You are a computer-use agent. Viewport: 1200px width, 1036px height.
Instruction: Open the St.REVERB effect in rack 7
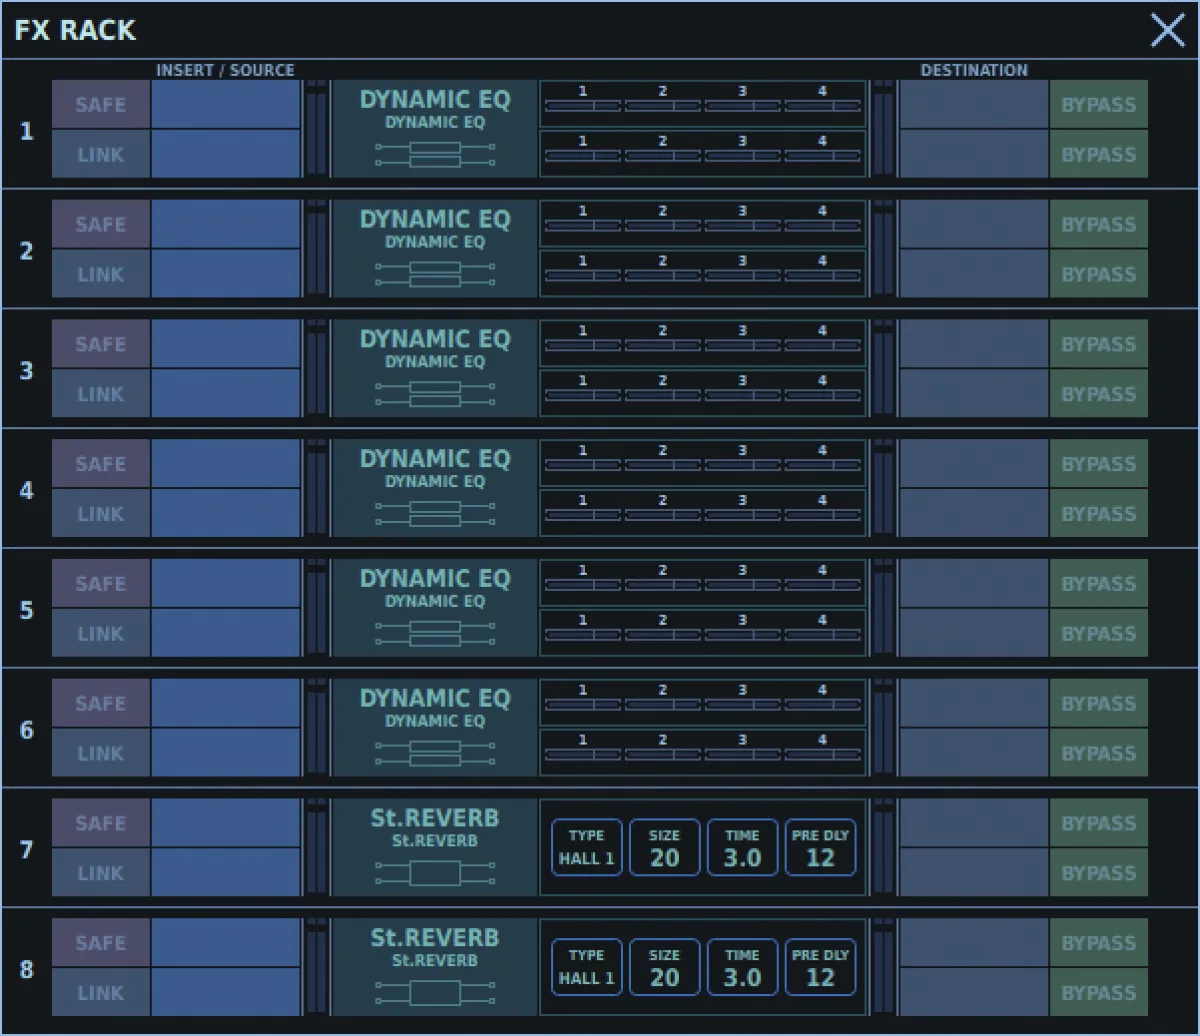(434, 848)
